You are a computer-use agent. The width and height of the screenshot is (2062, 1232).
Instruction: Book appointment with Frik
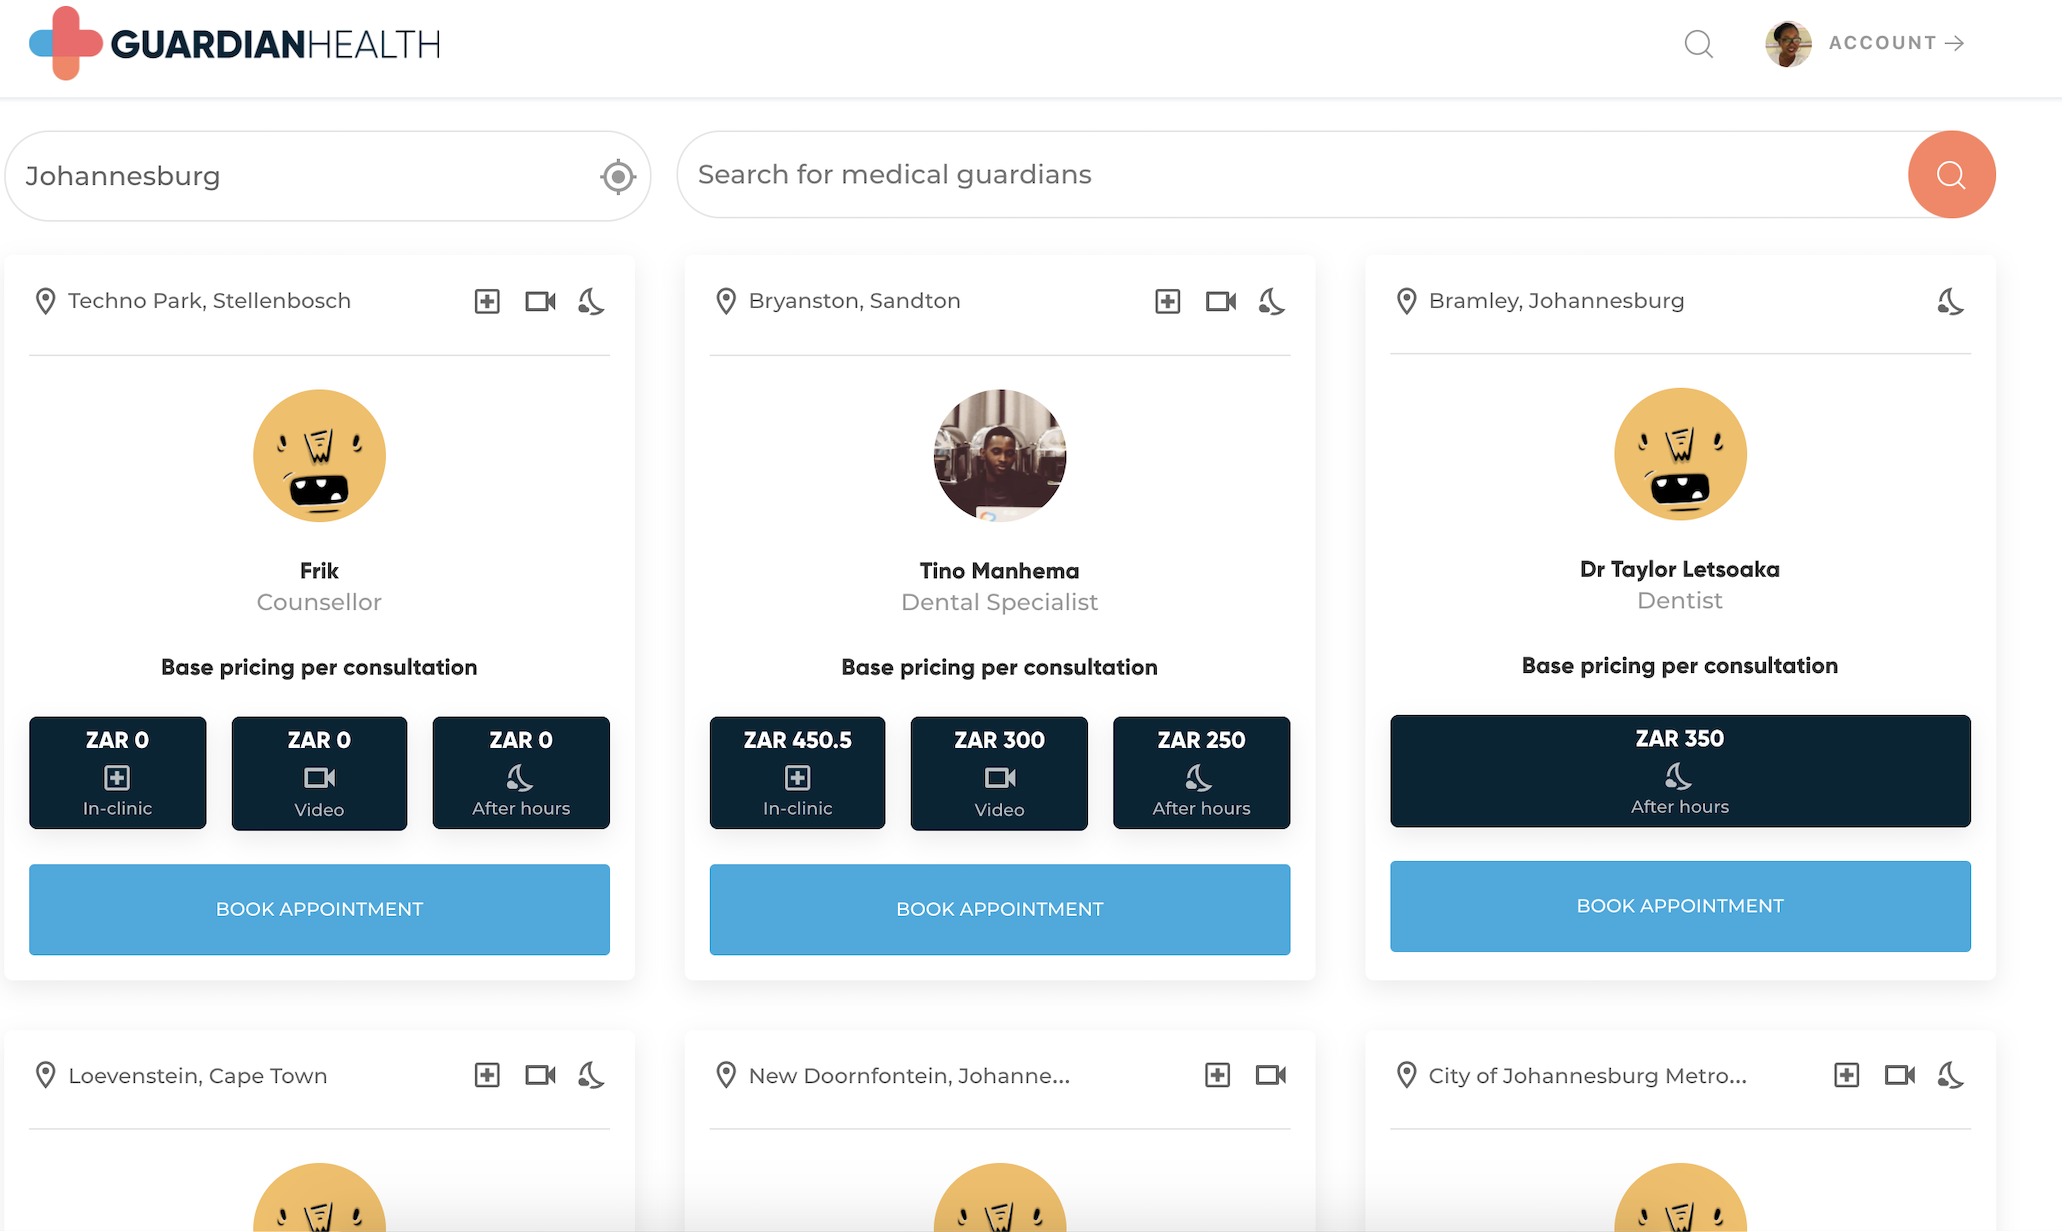click(319, 909)
